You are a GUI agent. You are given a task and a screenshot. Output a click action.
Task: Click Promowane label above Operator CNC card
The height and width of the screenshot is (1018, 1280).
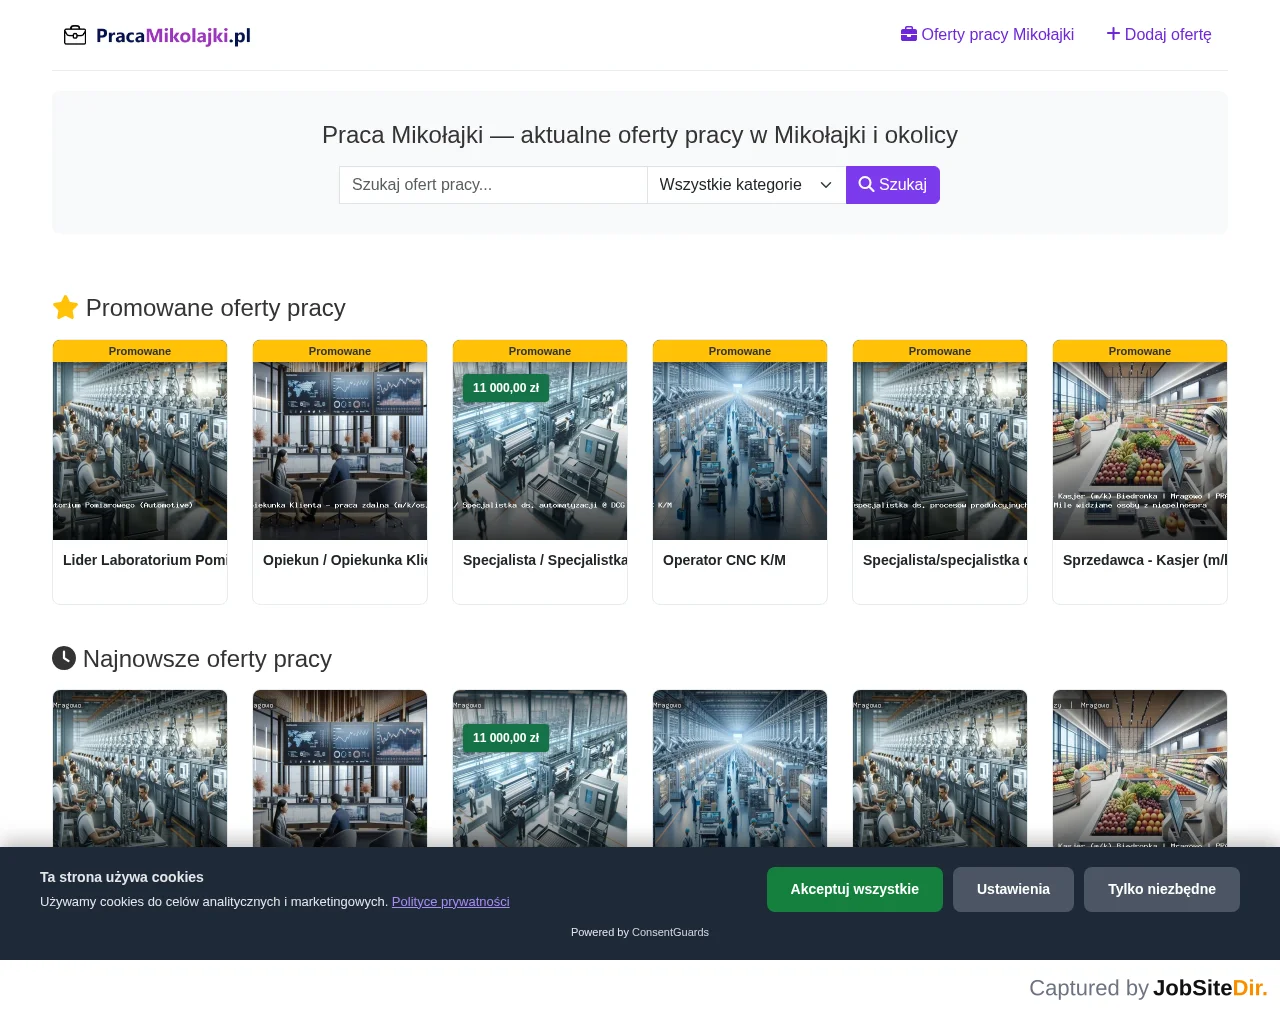tap(740, 351)
